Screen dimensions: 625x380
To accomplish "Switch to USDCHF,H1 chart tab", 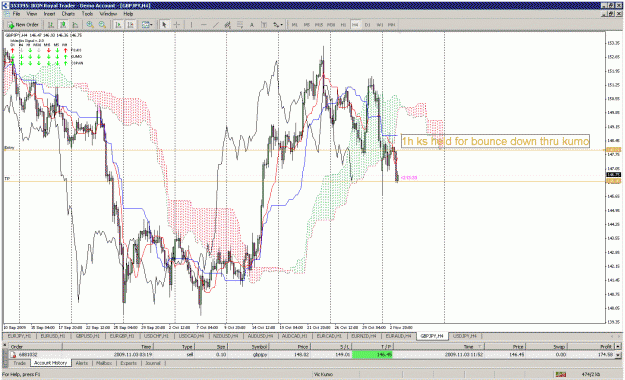I will pos(156,336).
